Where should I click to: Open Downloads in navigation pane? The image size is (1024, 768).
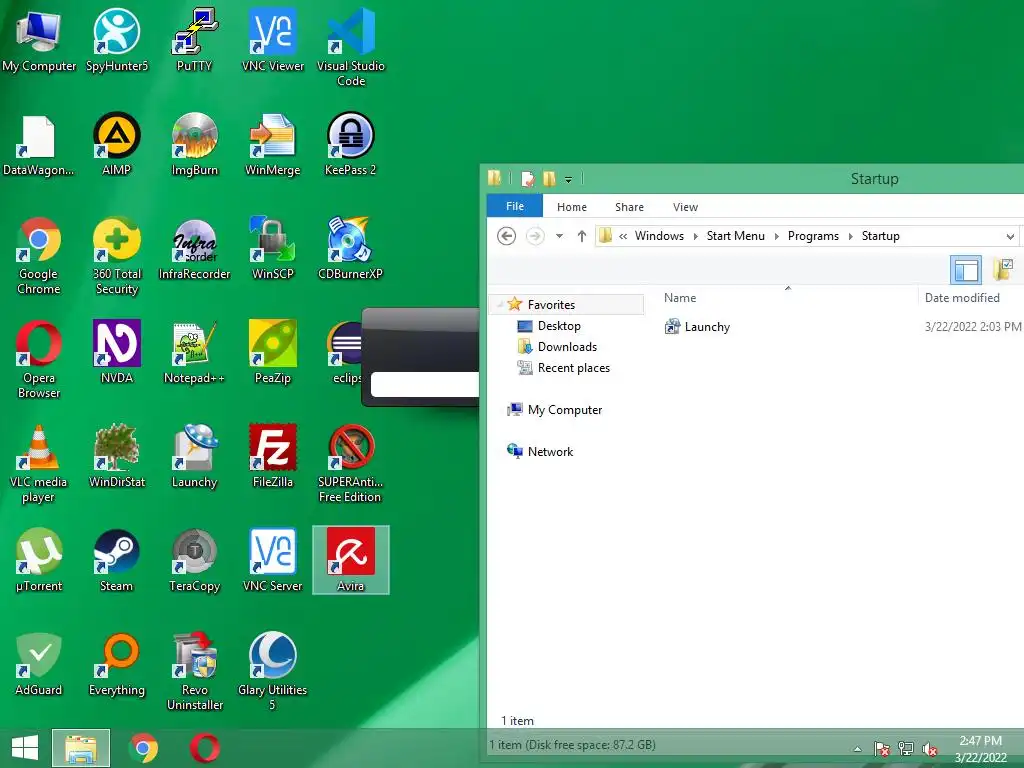(x=557, y=347)
